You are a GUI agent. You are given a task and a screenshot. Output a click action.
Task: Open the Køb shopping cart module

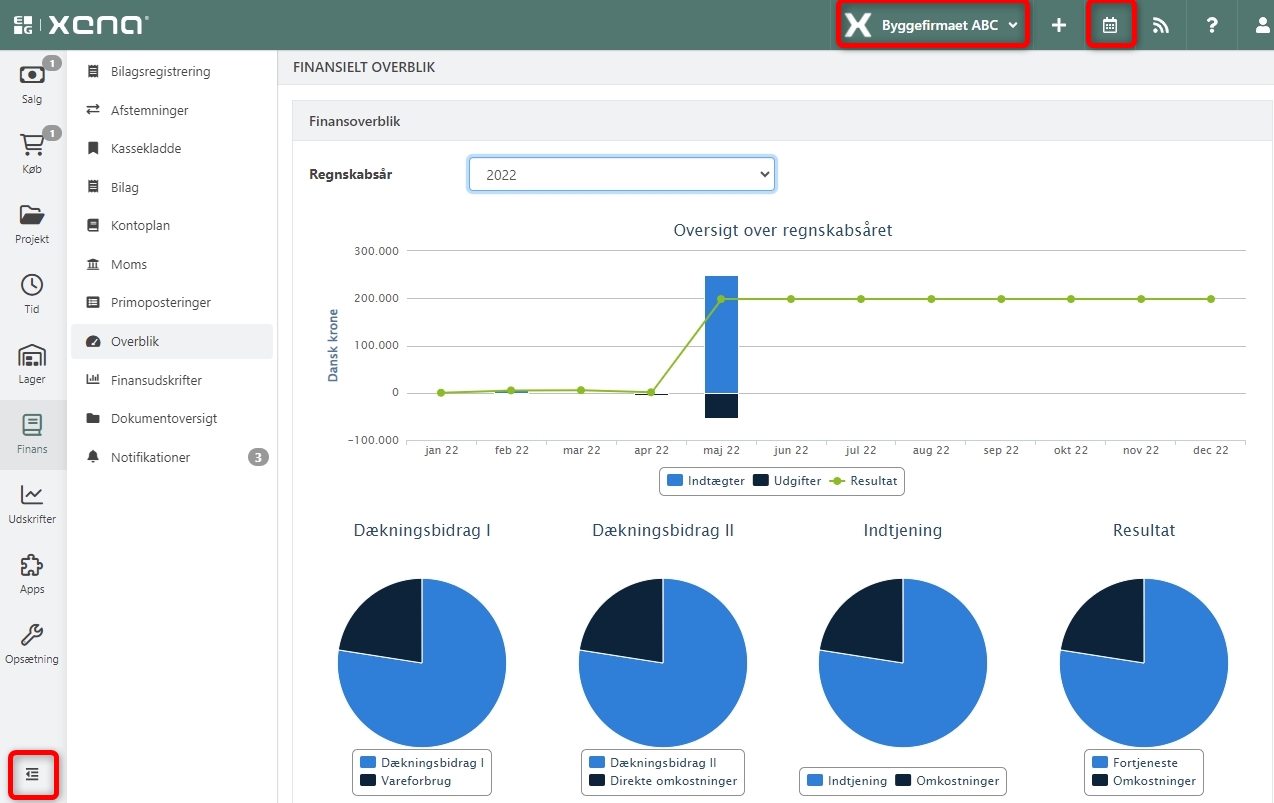pos(32,154)
